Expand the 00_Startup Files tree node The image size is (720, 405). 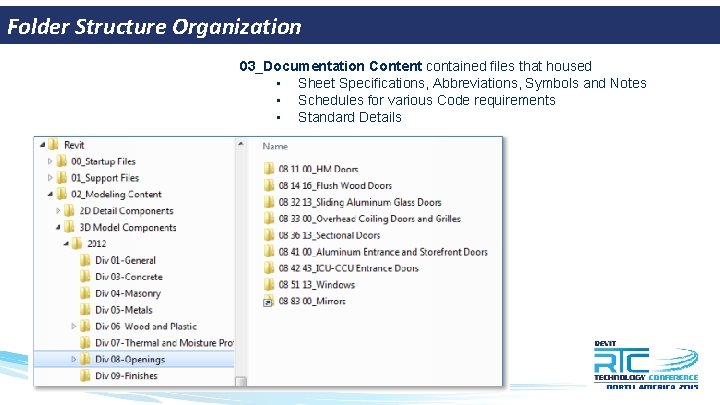point(50,161)
